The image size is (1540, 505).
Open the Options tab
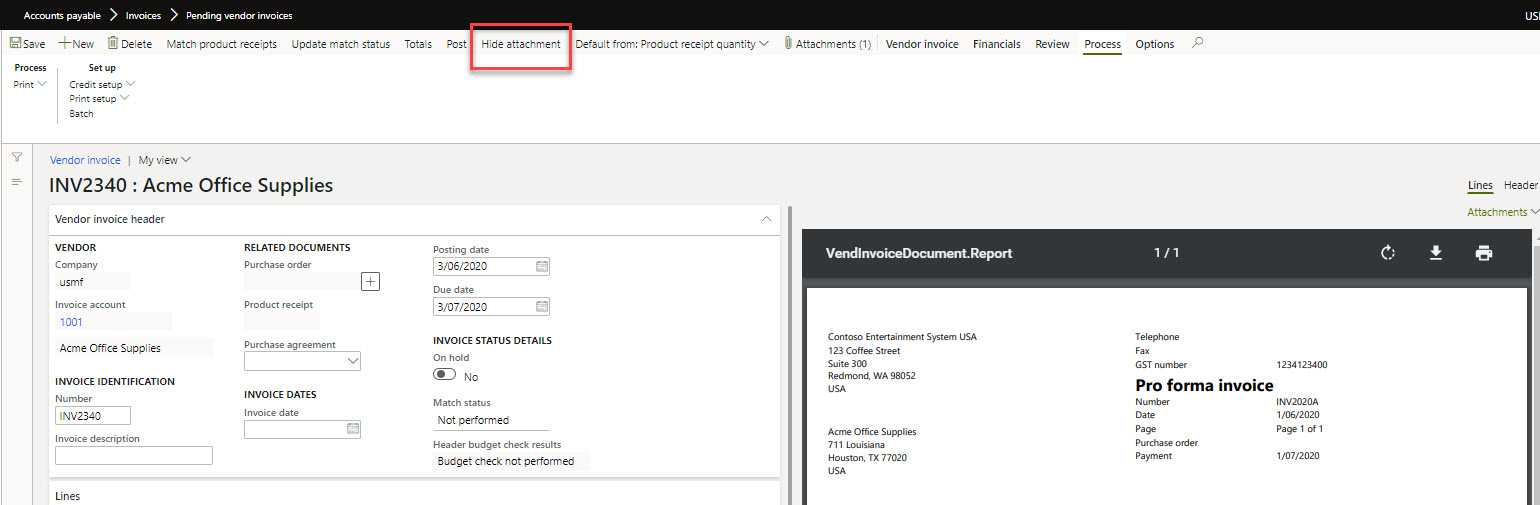pos(1155,44)
